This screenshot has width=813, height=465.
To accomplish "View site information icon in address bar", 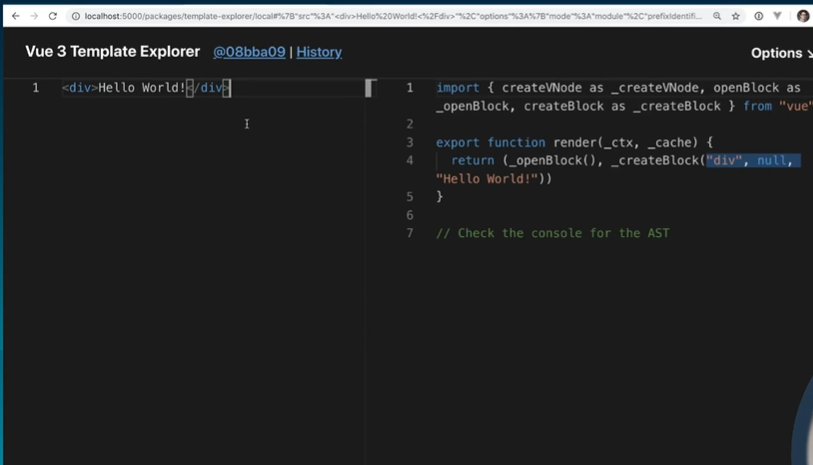I will tap(76, 16).
